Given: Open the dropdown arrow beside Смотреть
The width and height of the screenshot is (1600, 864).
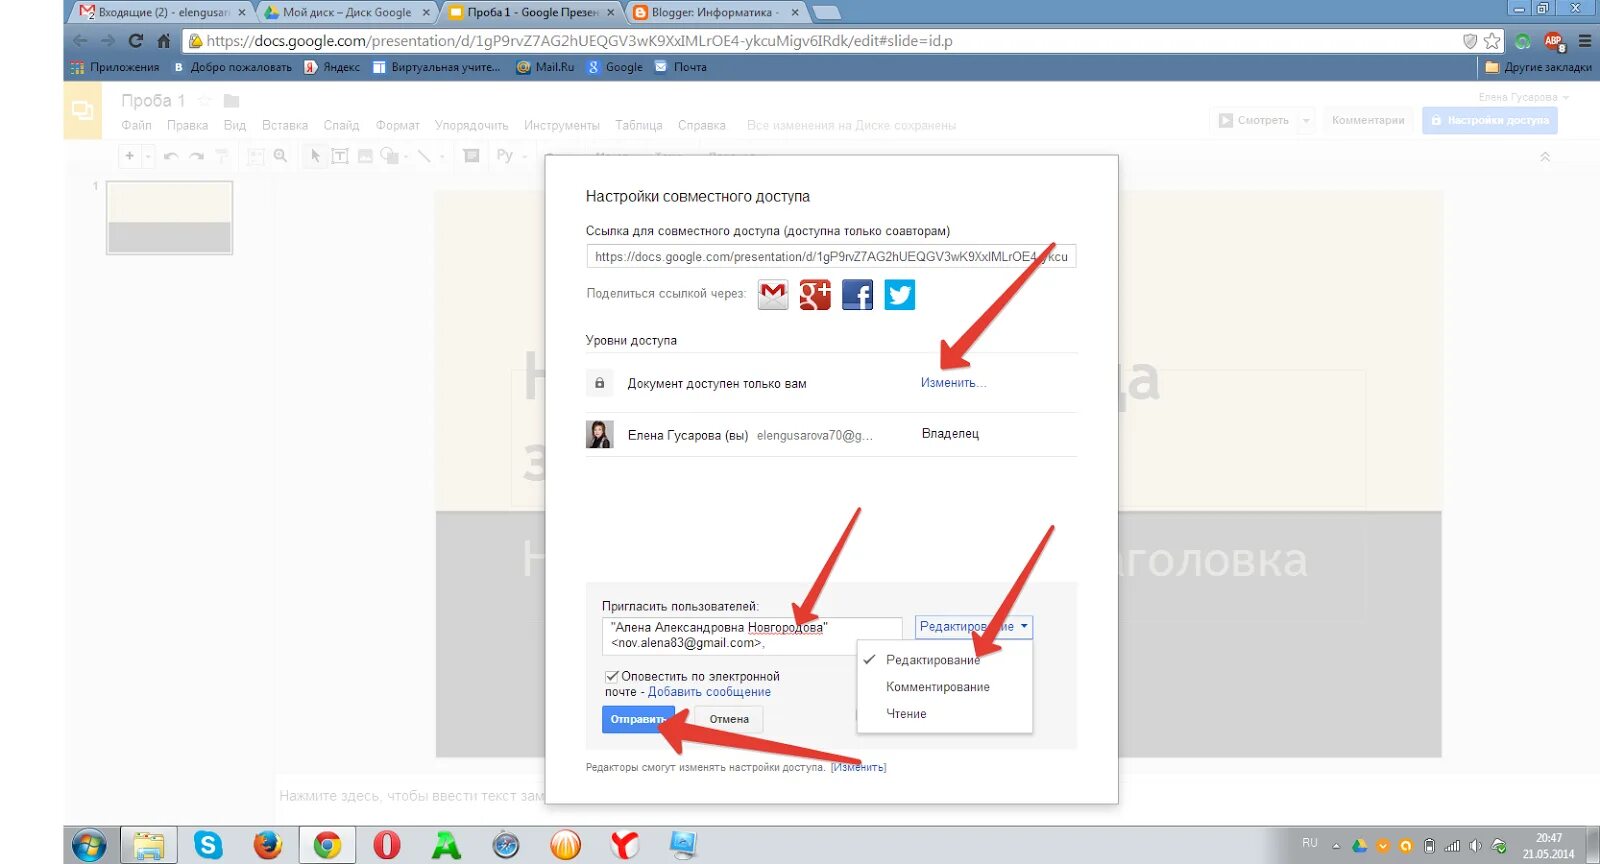Looking at the screenshot, I should click(1305, 120).
